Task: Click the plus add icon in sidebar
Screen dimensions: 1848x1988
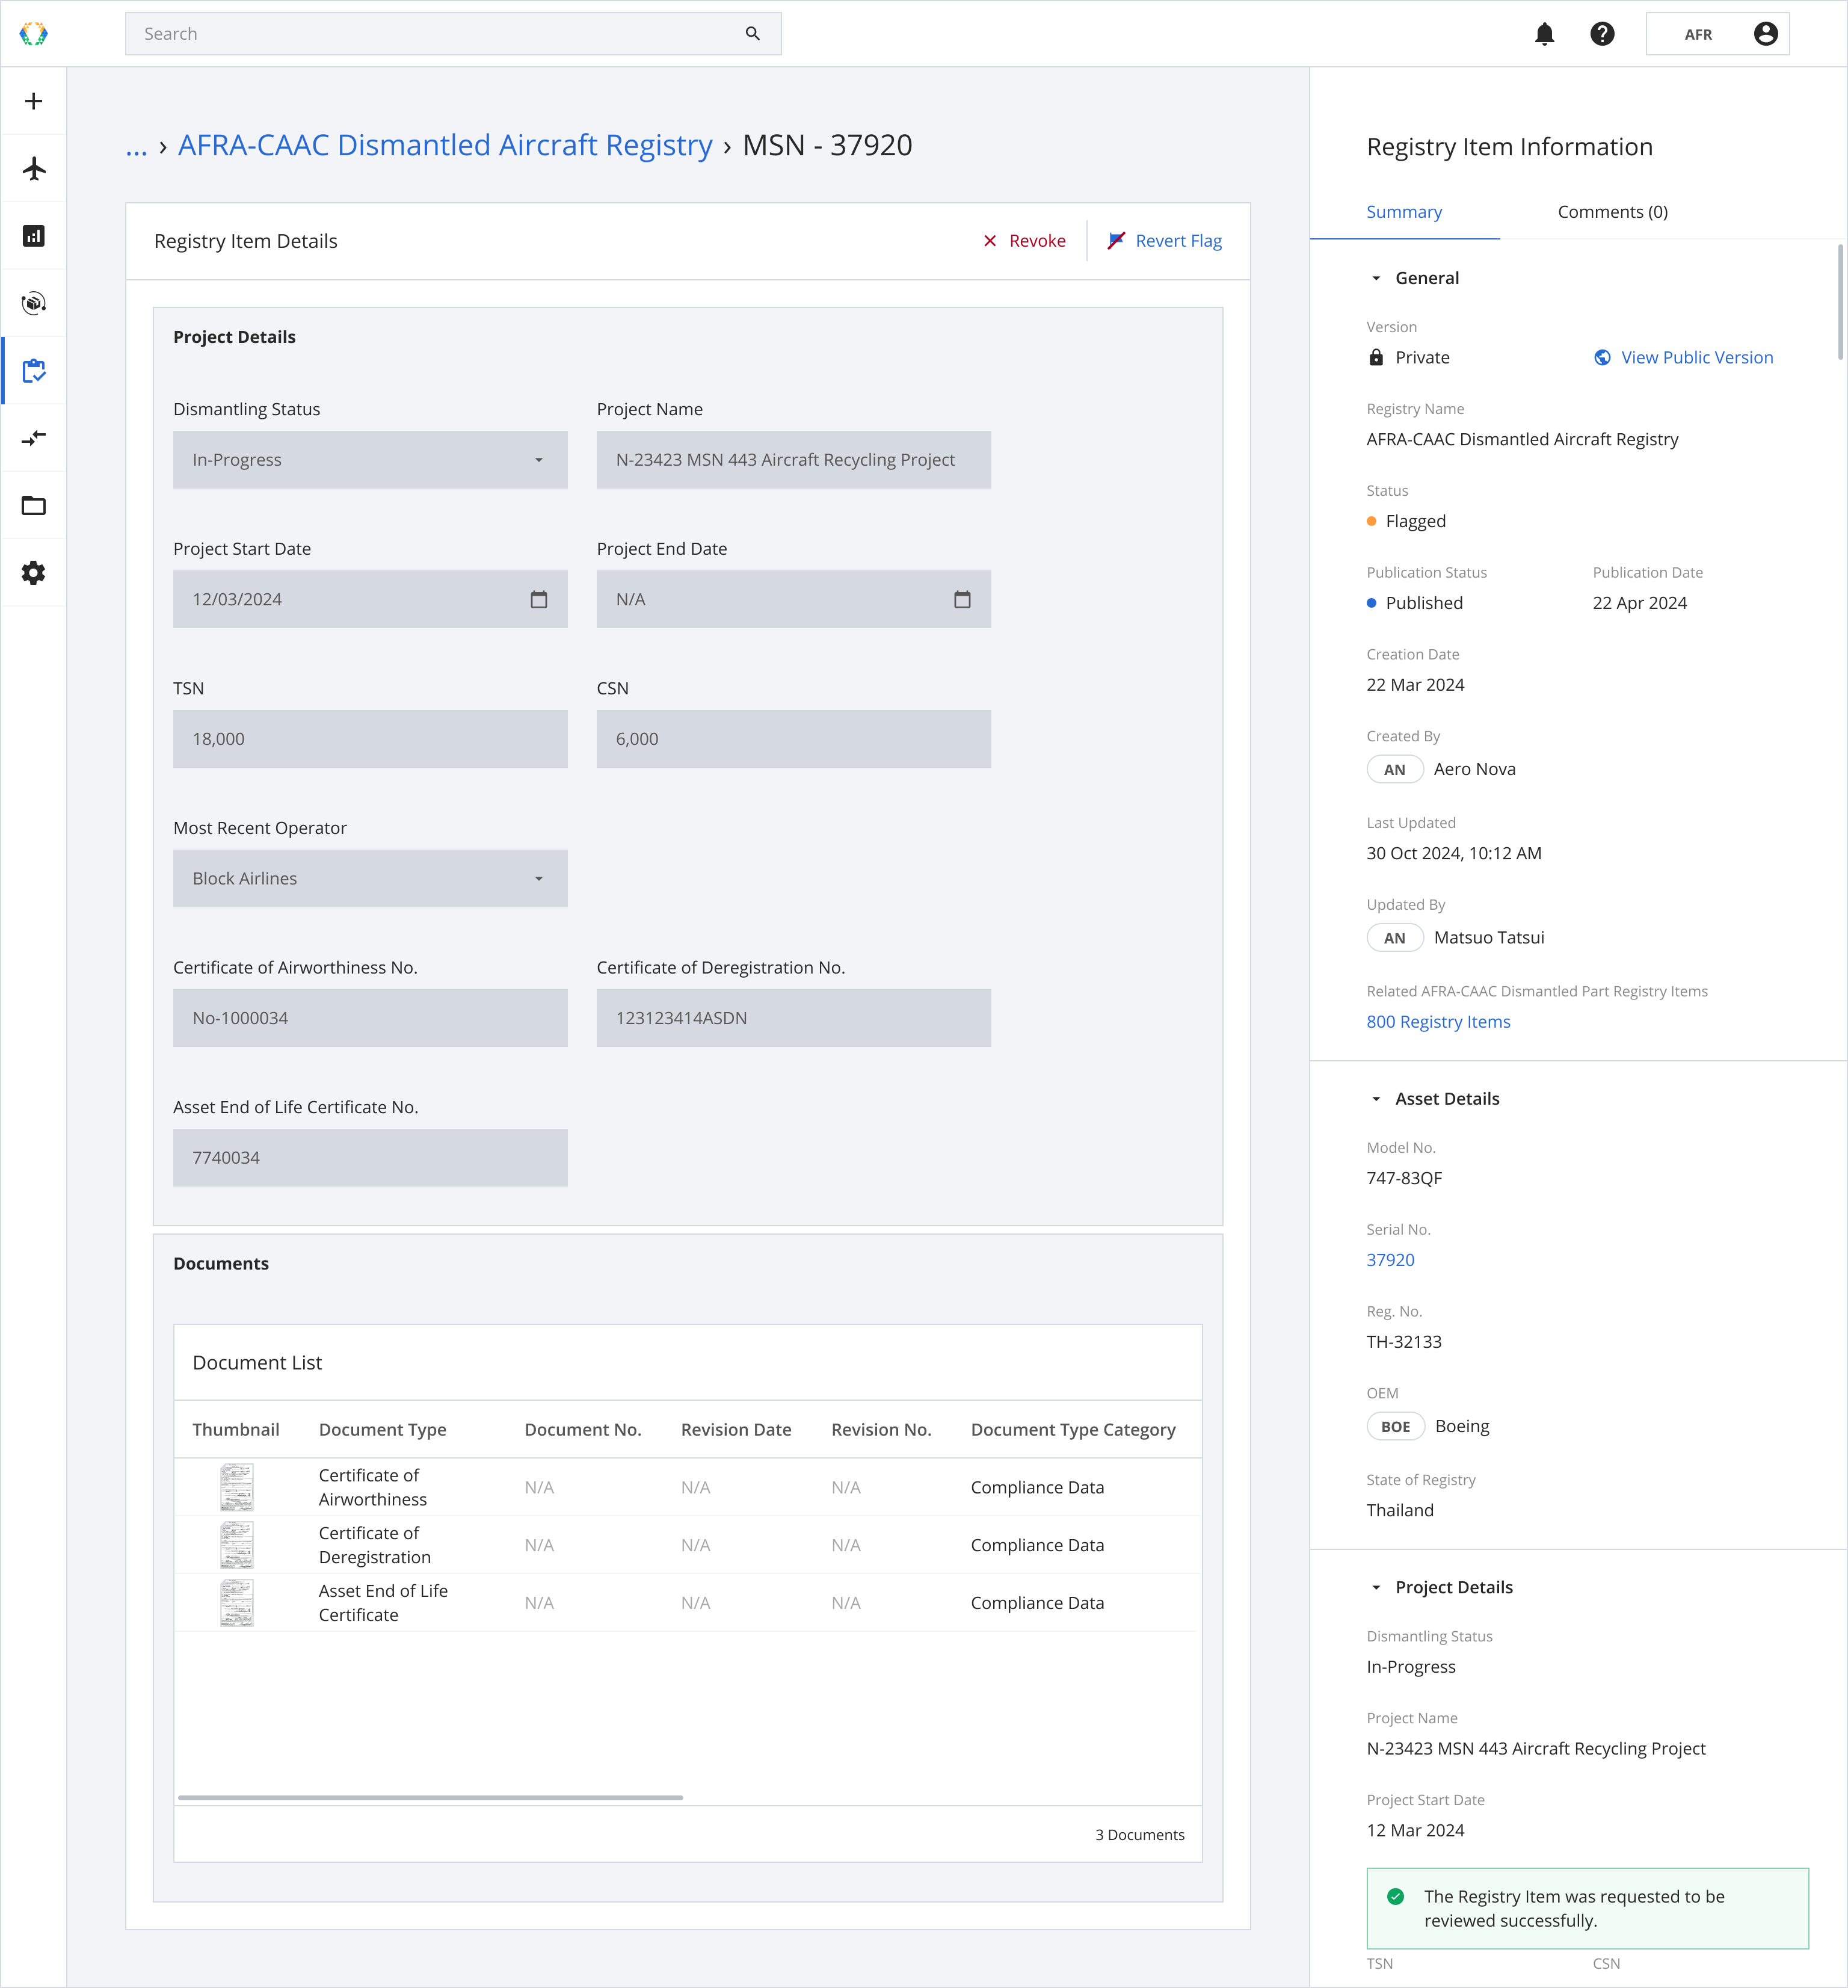Action: coord(34,101)
